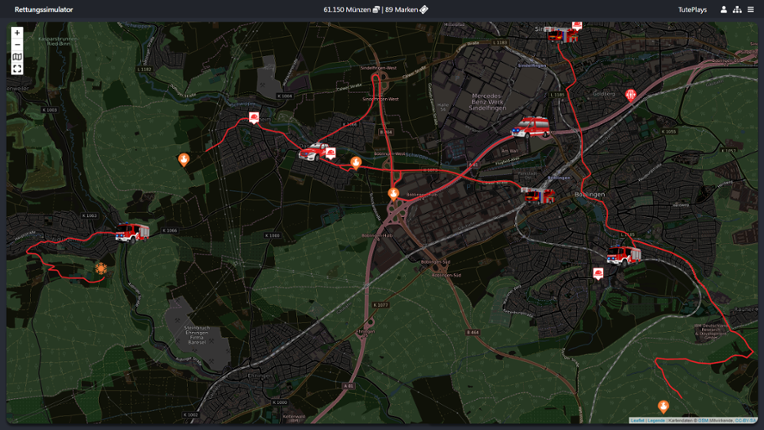
Task: Click the 89 Marken ticket balance
Action: pos(407,9)
